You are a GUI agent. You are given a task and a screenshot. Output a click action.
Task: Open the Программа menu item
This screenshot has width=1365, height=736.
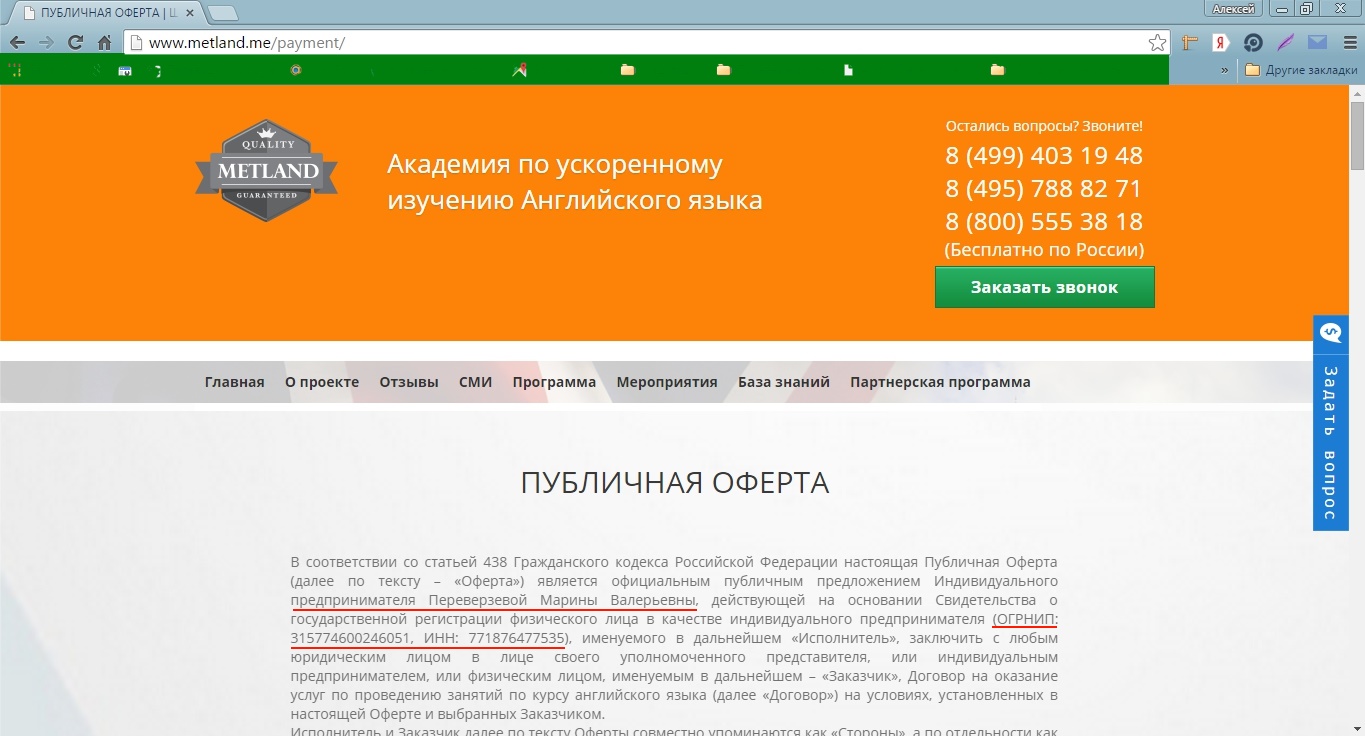[554, 382]
